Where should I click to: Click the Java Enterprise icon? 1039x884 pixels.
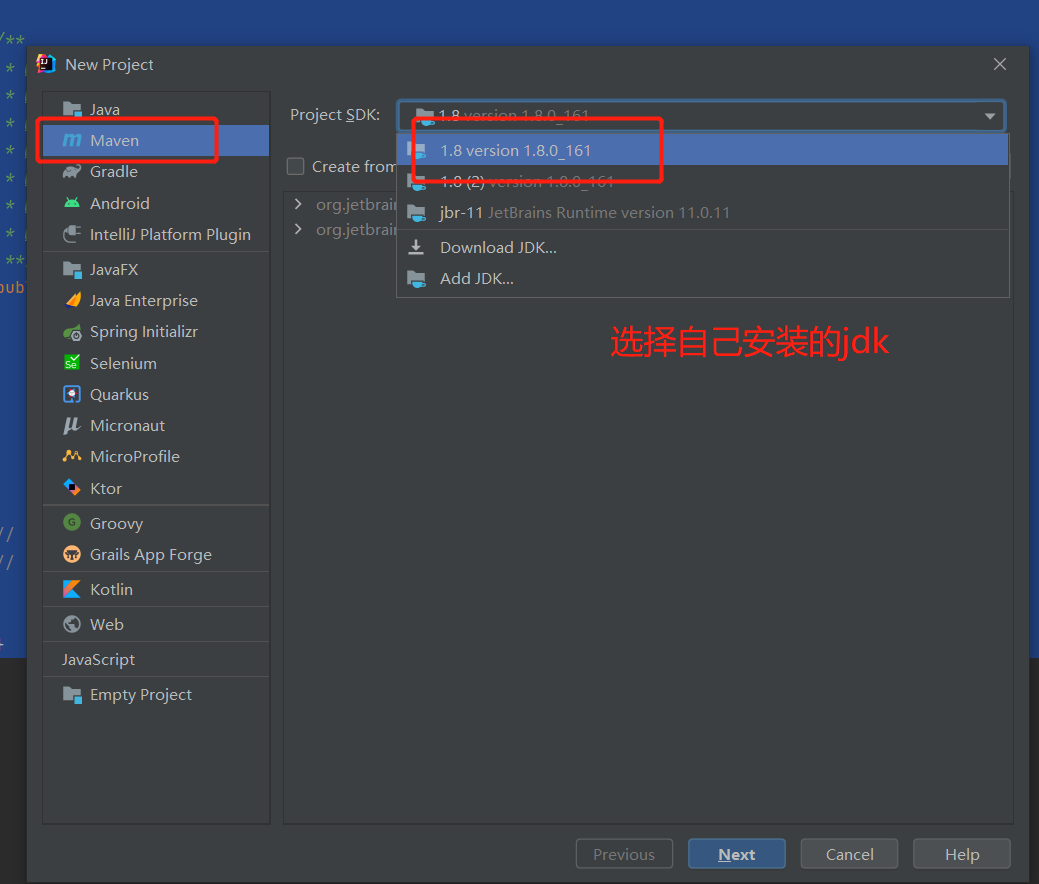[x=73, y=300]
